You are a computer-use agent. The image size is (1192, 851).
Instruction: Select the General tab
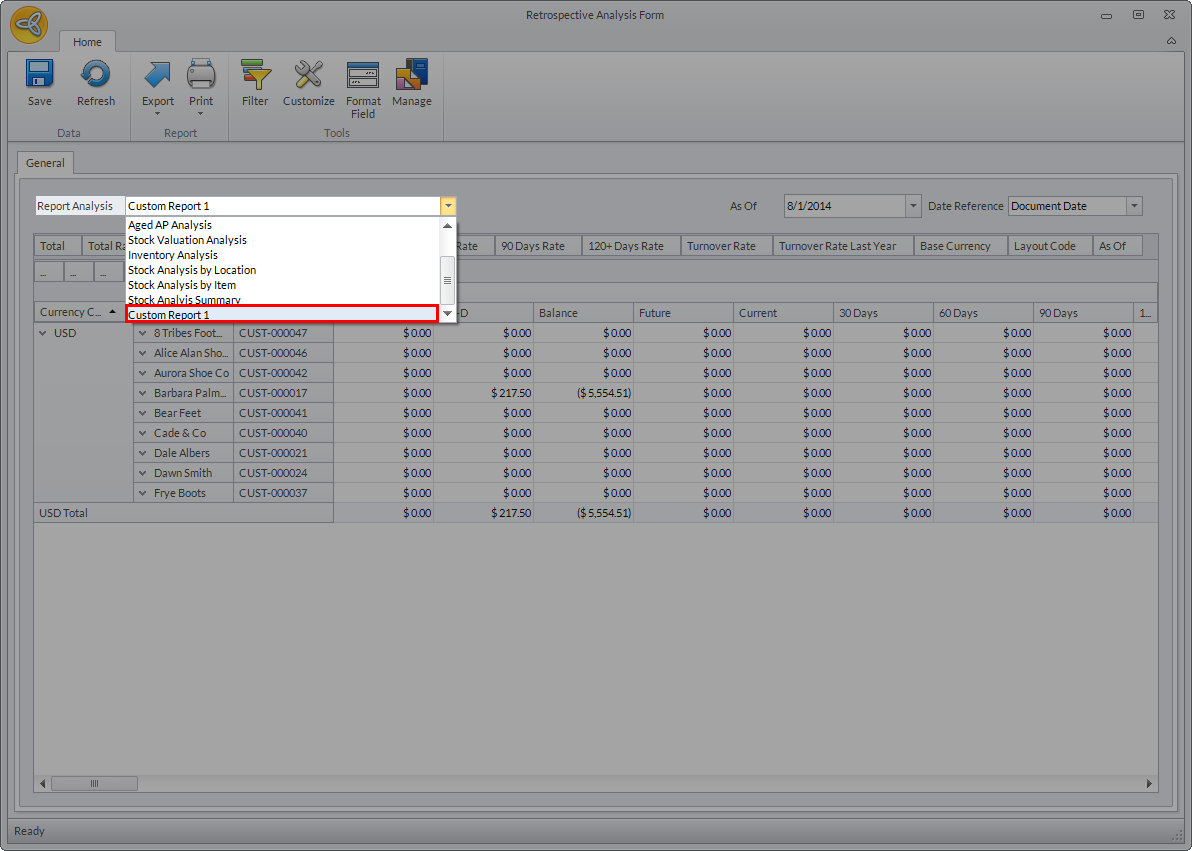point(45,163)
